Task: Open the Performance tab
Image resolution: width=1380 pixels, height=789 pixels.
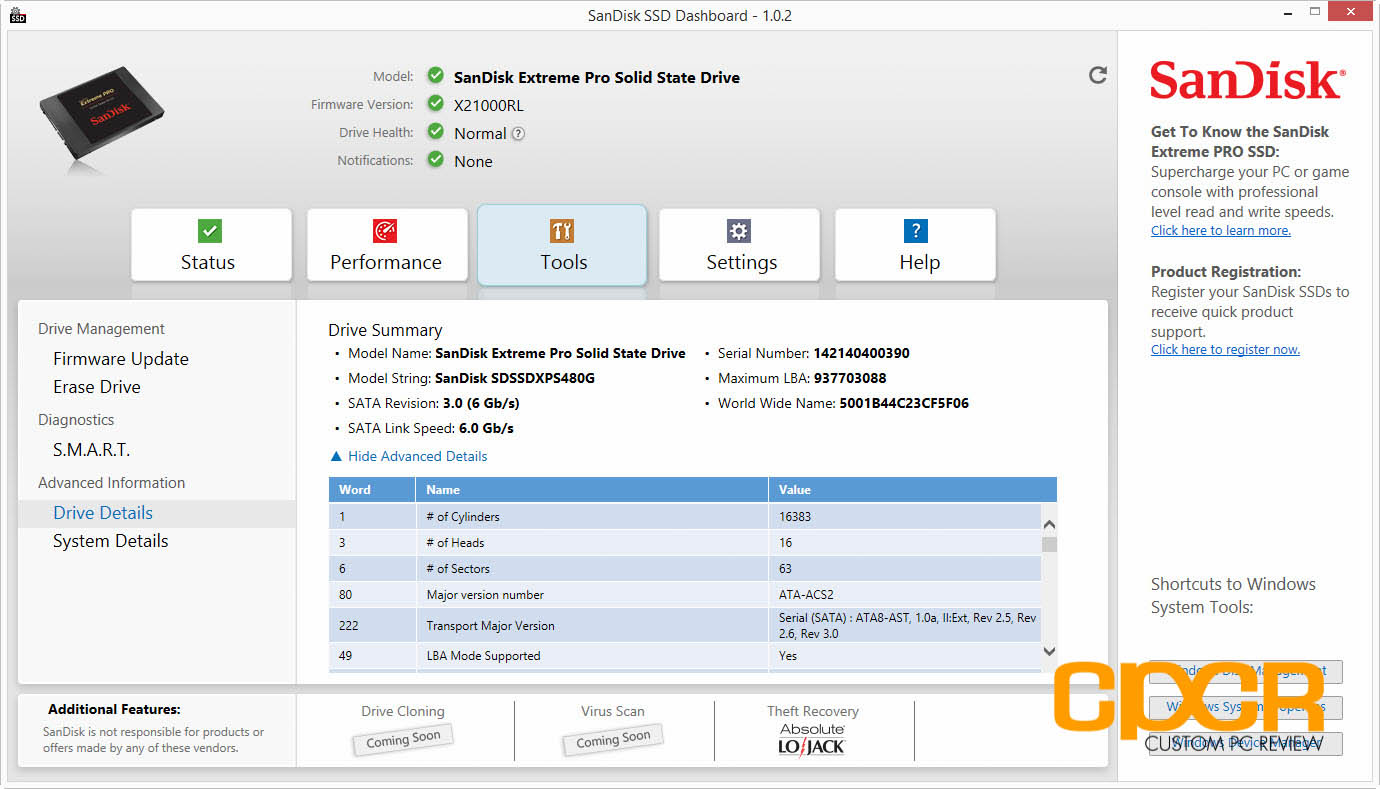Action: click(x=387, y=245)
